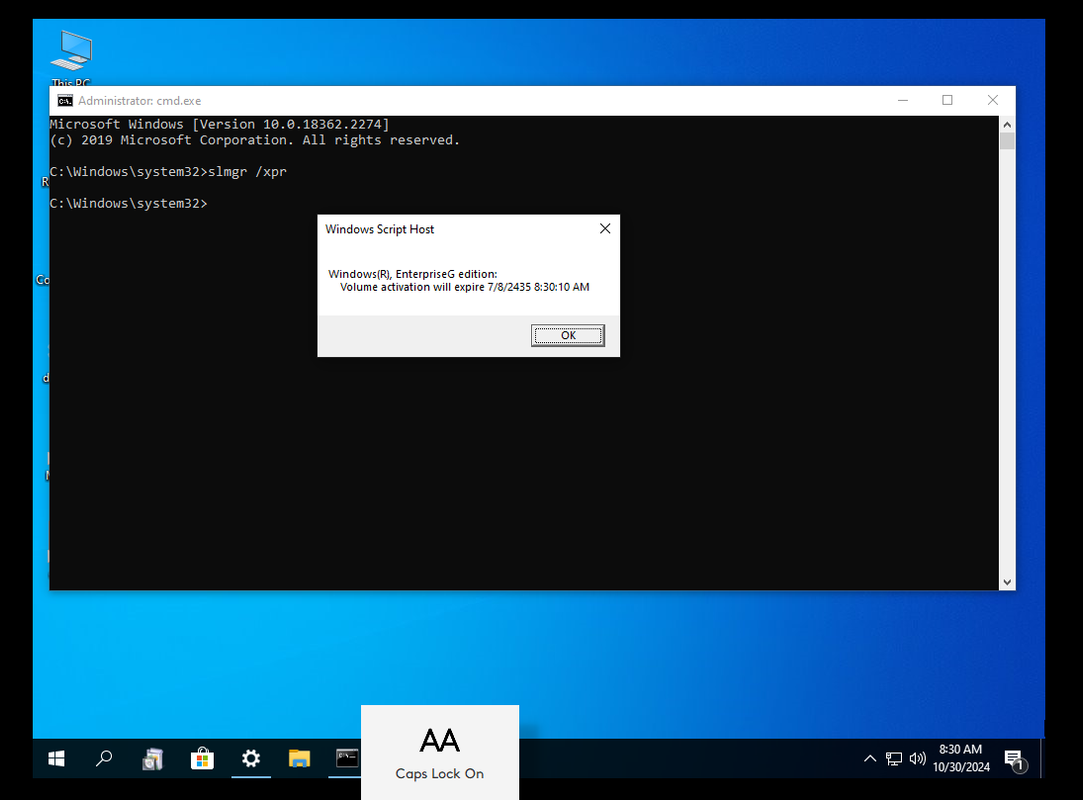Open Settings gear in the taskbar
This screenshot has height=800, width=1083.
coord(251,759)
